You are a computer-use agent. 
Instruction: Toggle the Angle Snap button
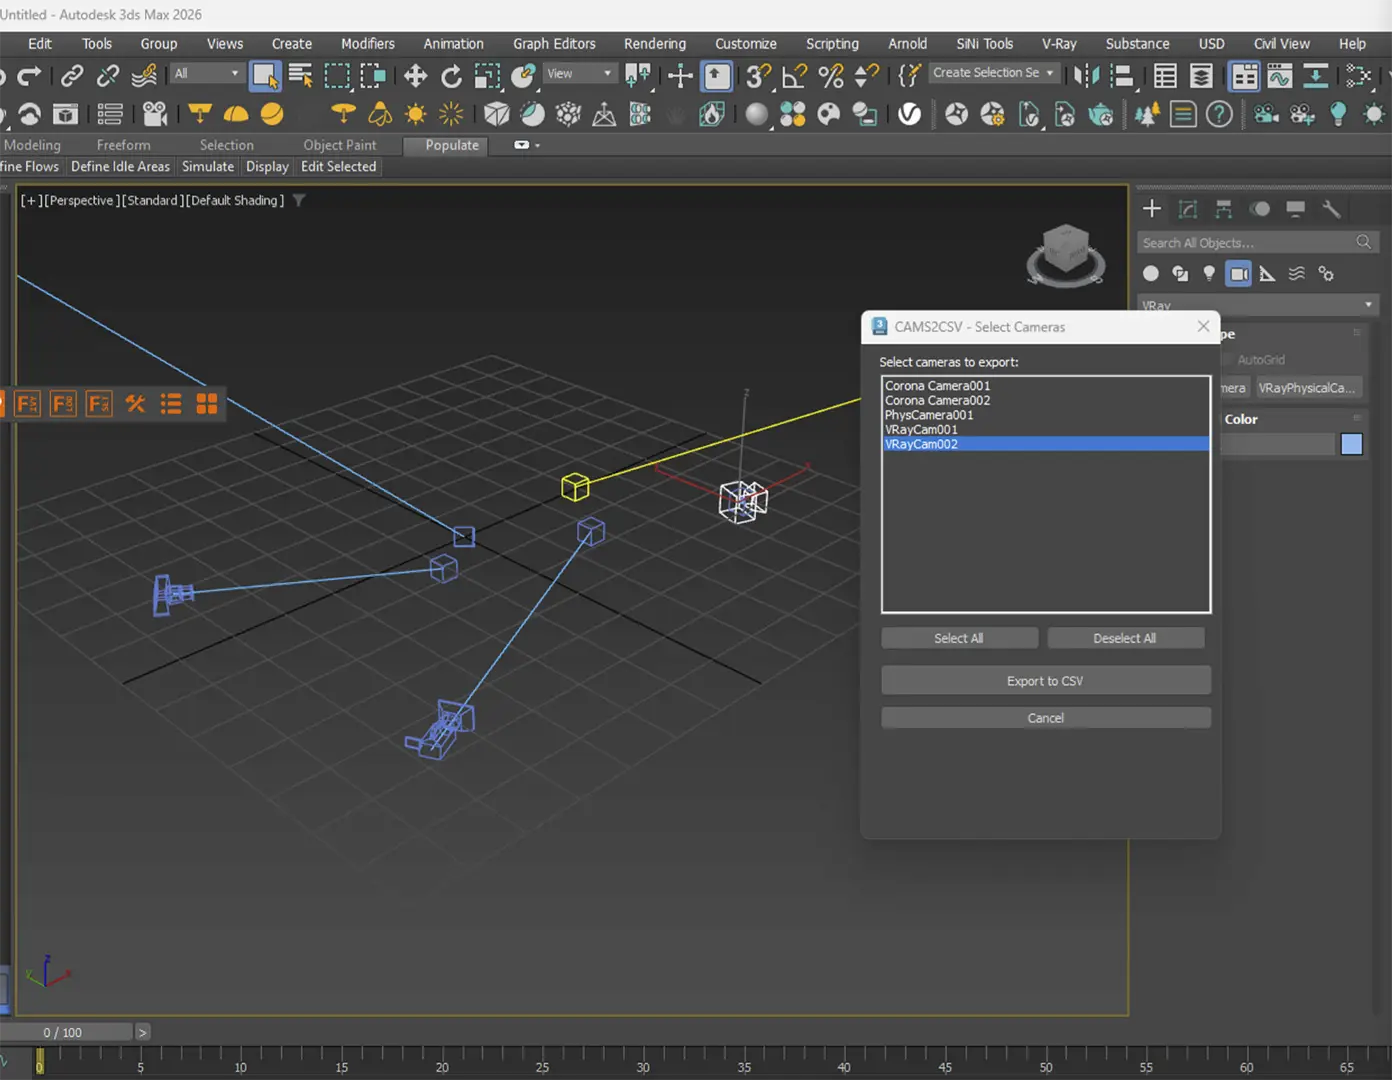pos(795,75)
